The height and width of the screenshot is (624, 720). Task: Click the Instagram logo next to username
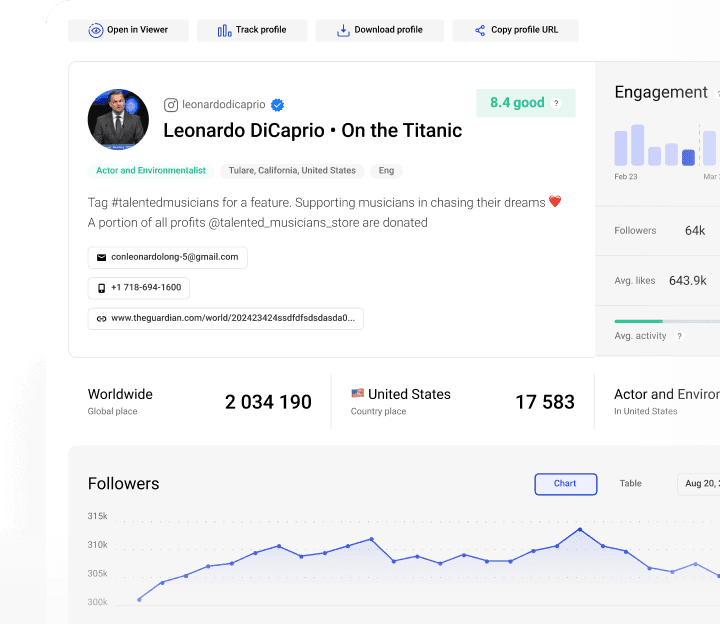pyautogui.click(x=171, y=105)
